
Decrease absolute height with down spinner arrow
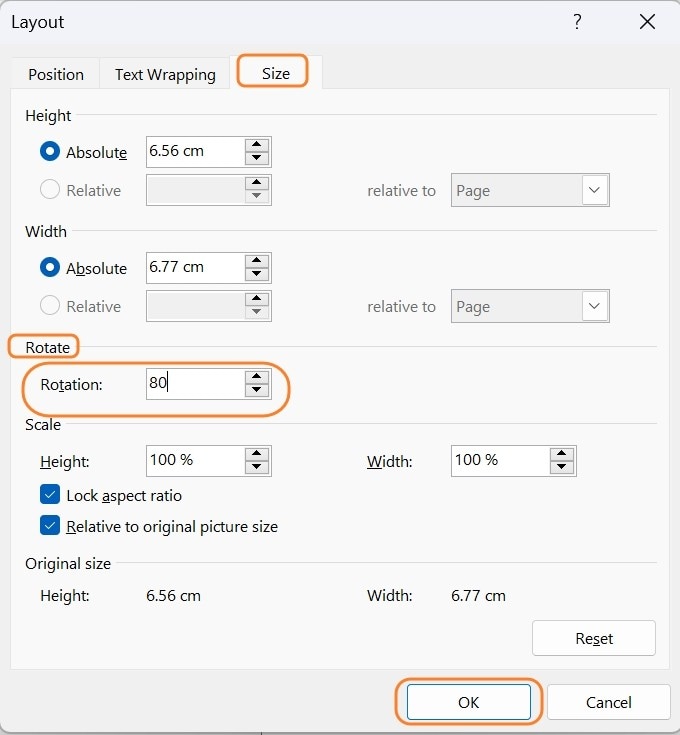point(258,159)
